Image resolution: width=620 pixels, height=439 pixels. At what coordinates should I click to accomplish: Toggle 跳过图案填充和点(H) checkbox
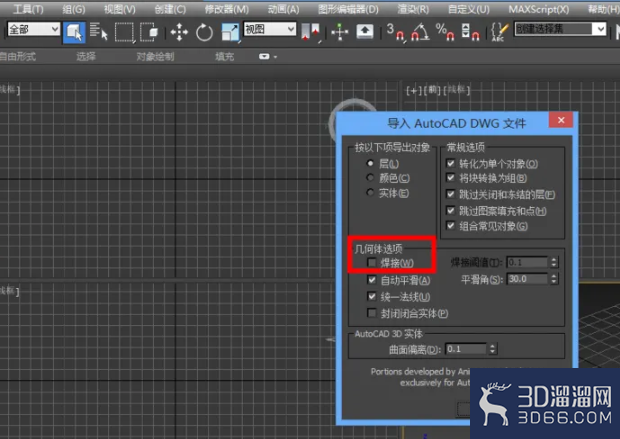coord(450,210)
